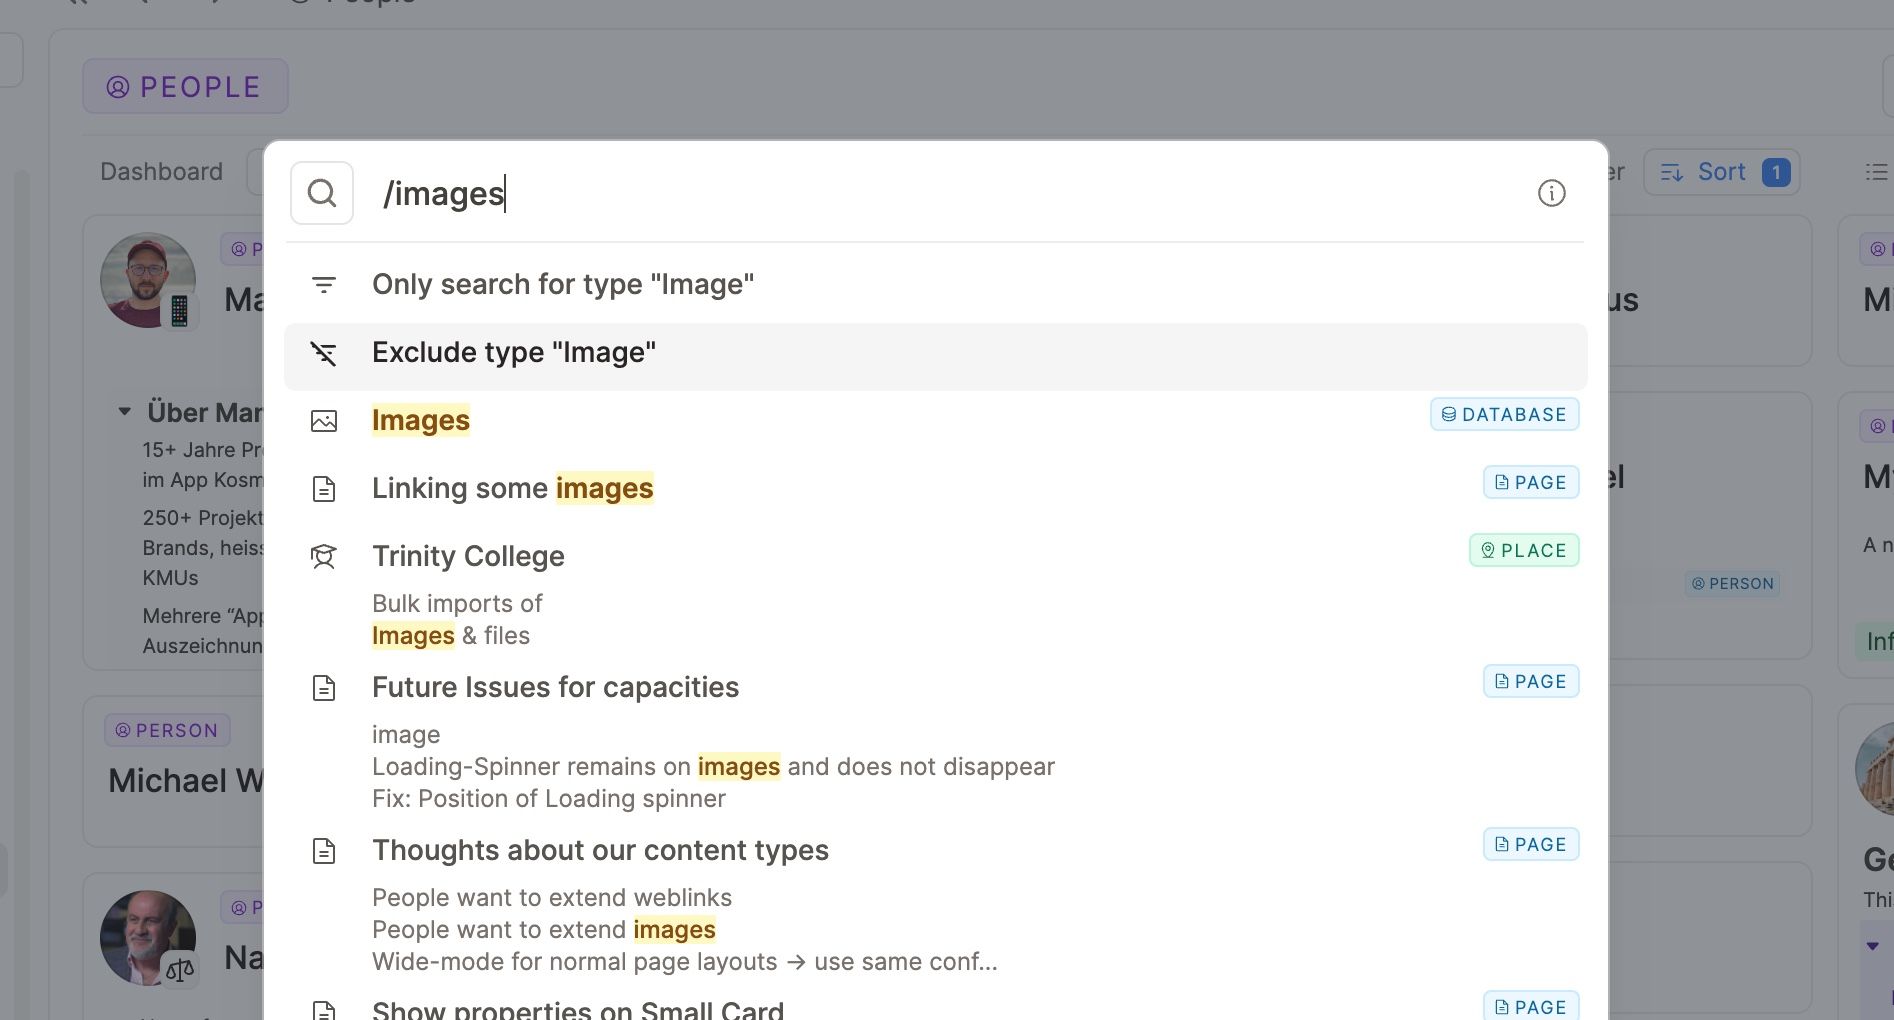Click the exclude-filter icon beside Exclude type
The height and width of the screenshot is (1020, 1894).
(323, 353)
